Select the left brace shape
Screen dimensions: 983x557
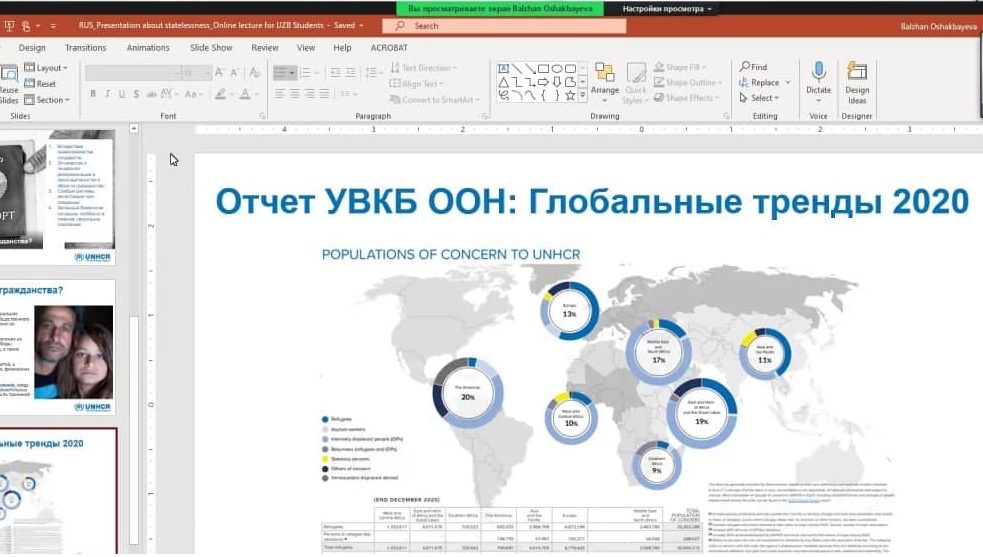[544, 95]
